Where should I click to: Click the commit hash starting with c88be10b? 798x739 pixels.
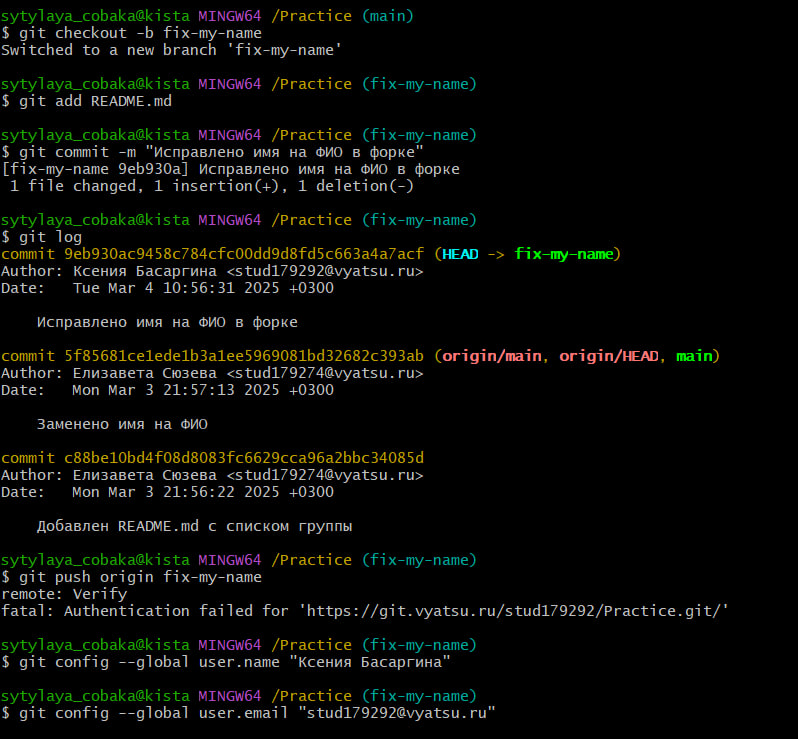point(244,458)
